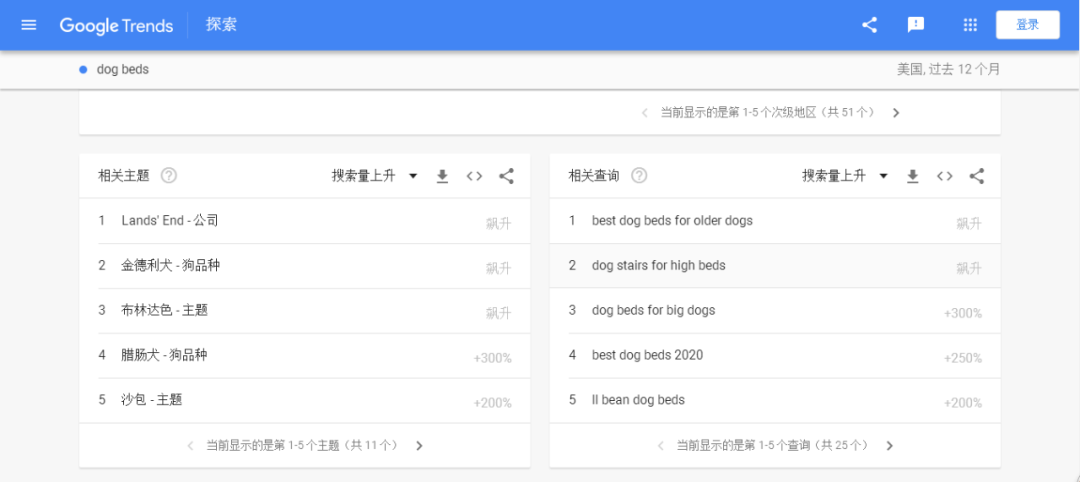Open query dog stairs for high beds

point(658,265)
